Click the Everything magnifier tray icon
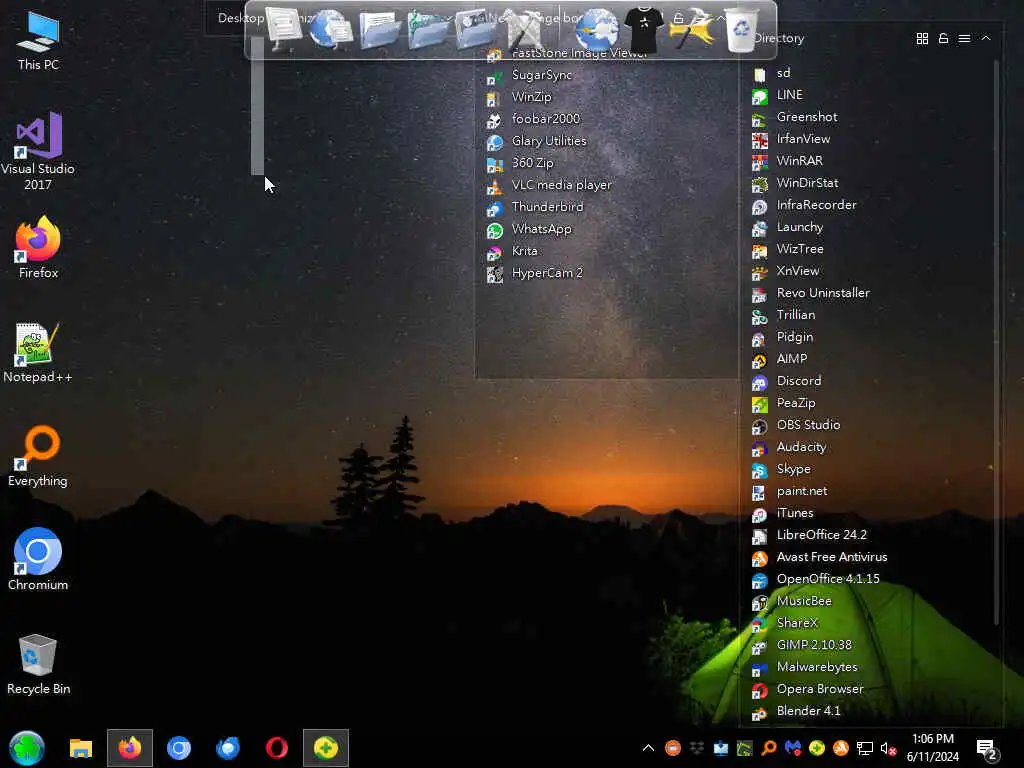Screen dimensions: 1024x768 coord(769,748)
